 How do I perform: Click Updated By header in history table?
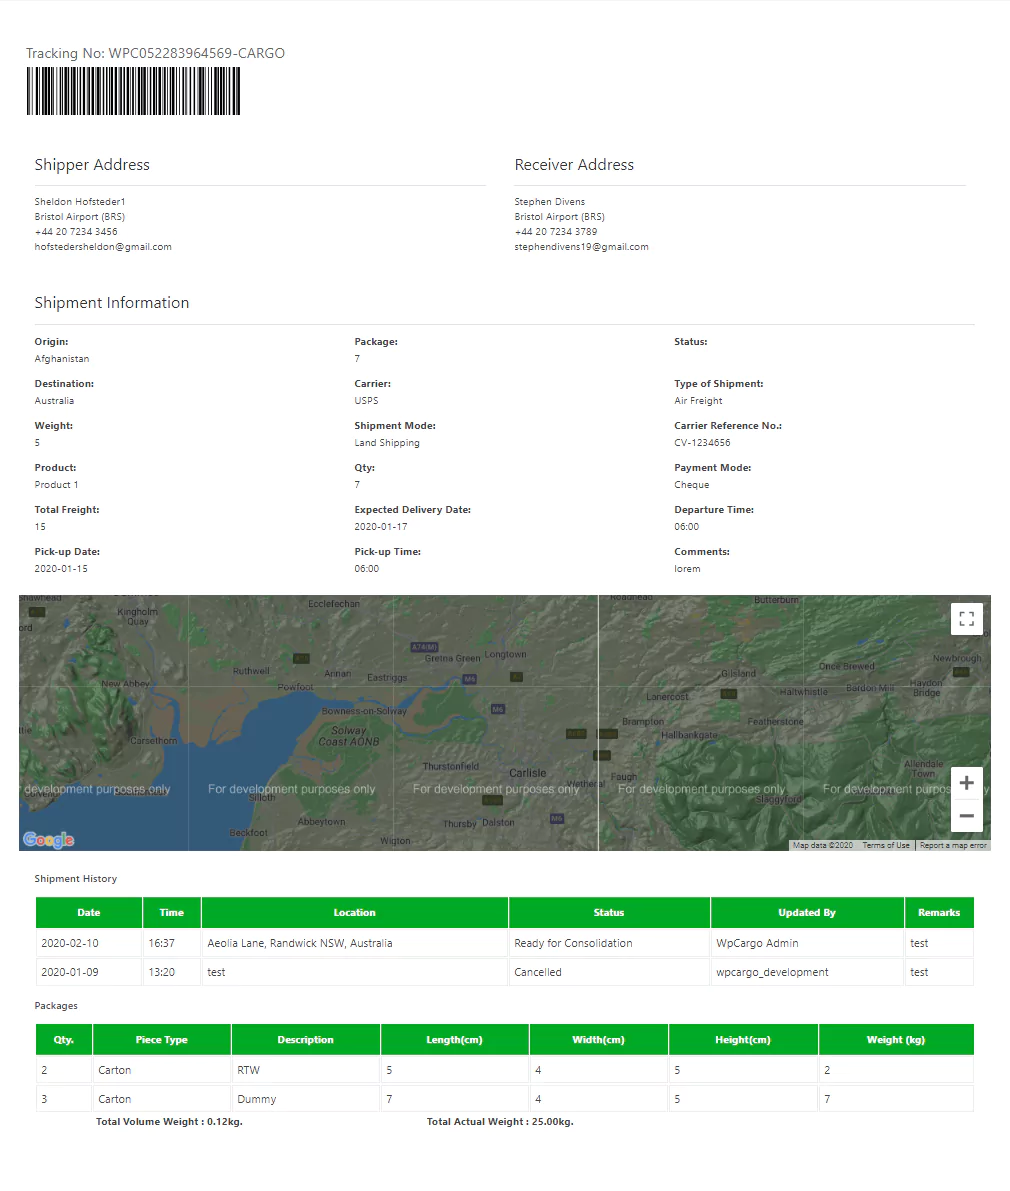click(x=807, y=912)
